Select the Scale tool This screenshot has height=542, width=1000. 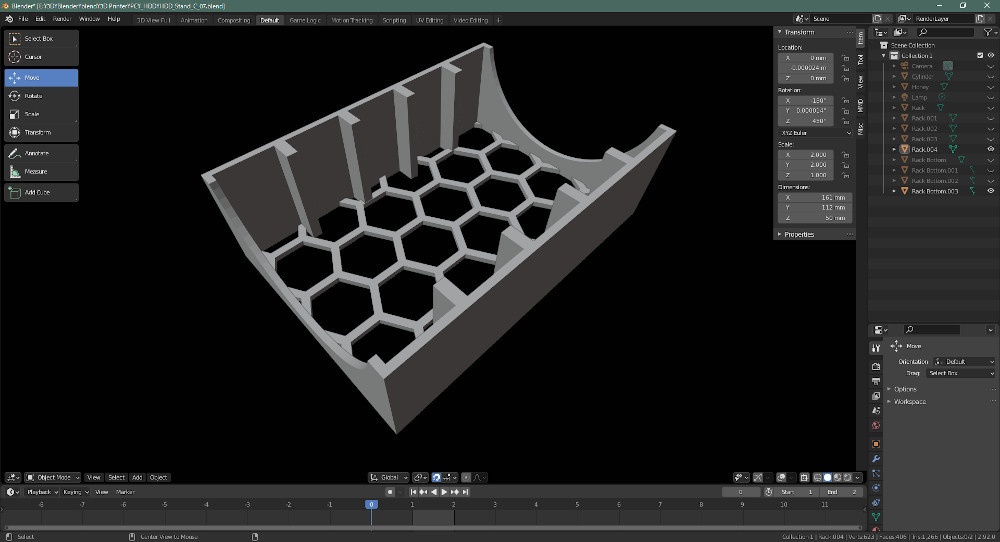tap(41, 114)
